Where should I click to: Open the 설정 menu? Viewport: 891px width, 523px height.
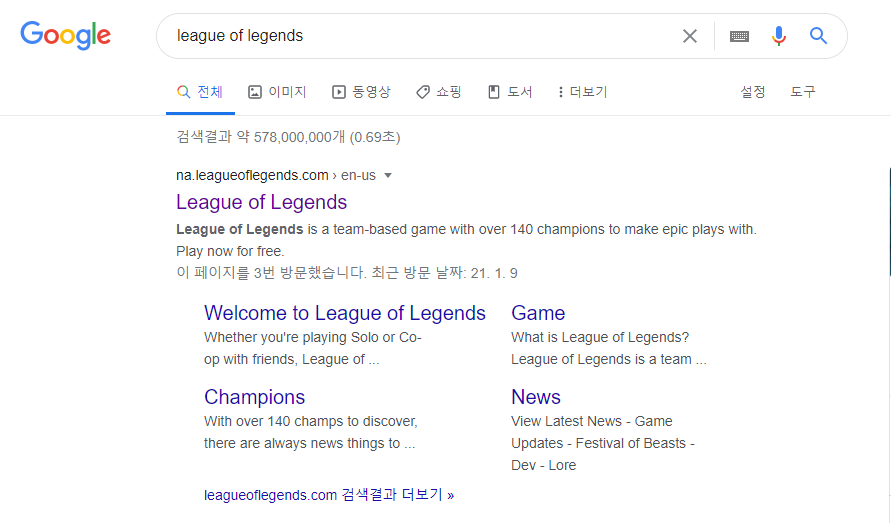752,92
